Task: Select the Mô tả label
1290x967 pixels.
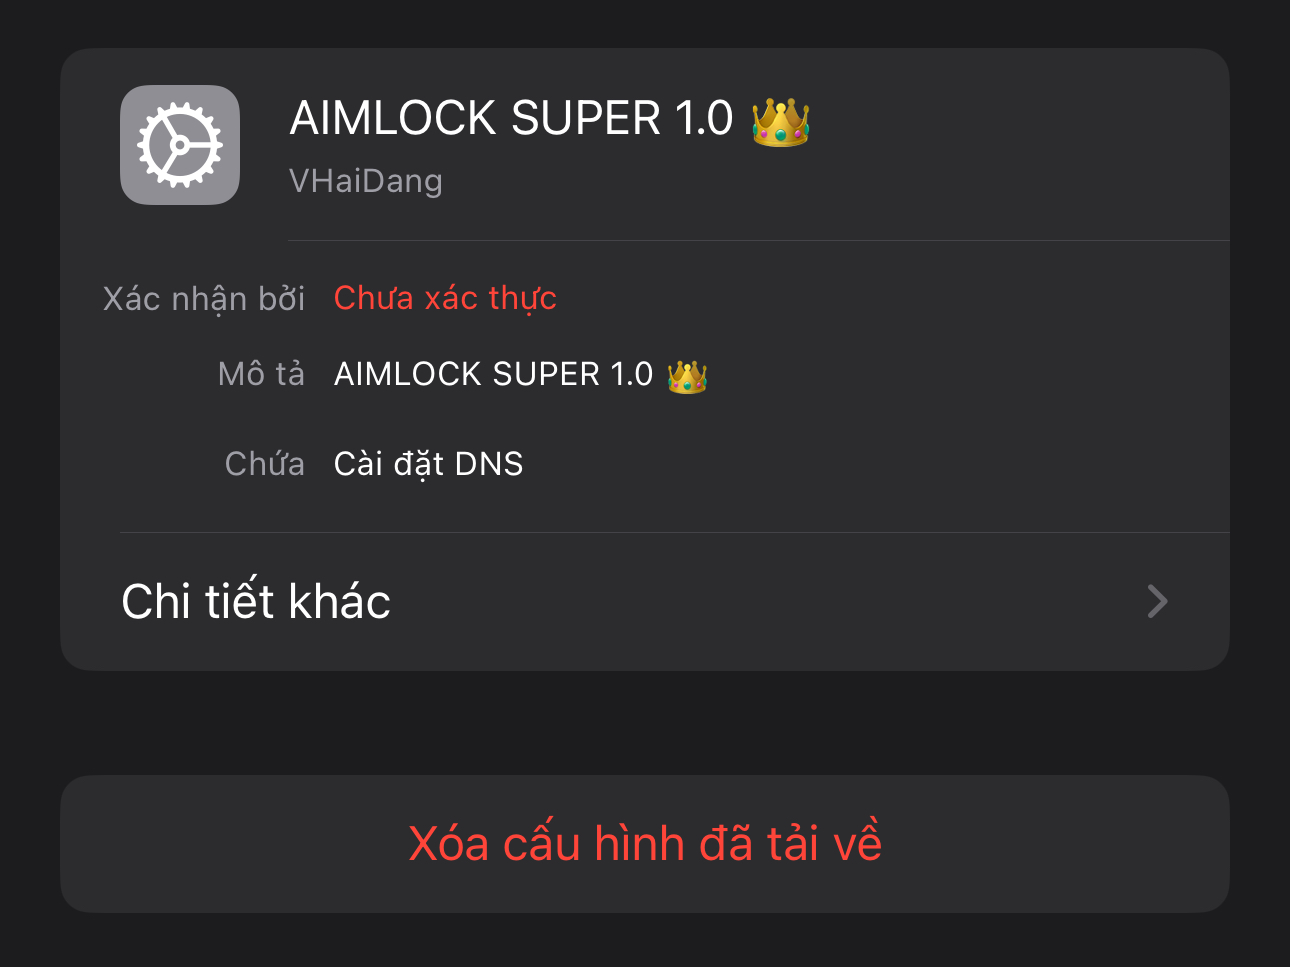Action: [x=262, y=374]
